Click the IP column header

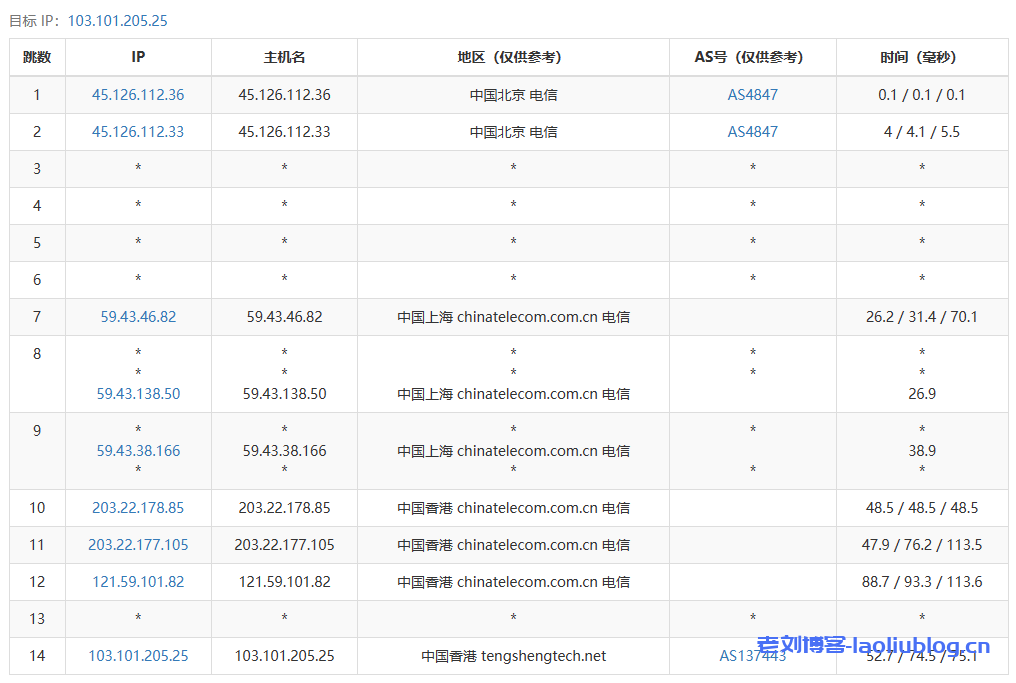click(x=137, y=57)
